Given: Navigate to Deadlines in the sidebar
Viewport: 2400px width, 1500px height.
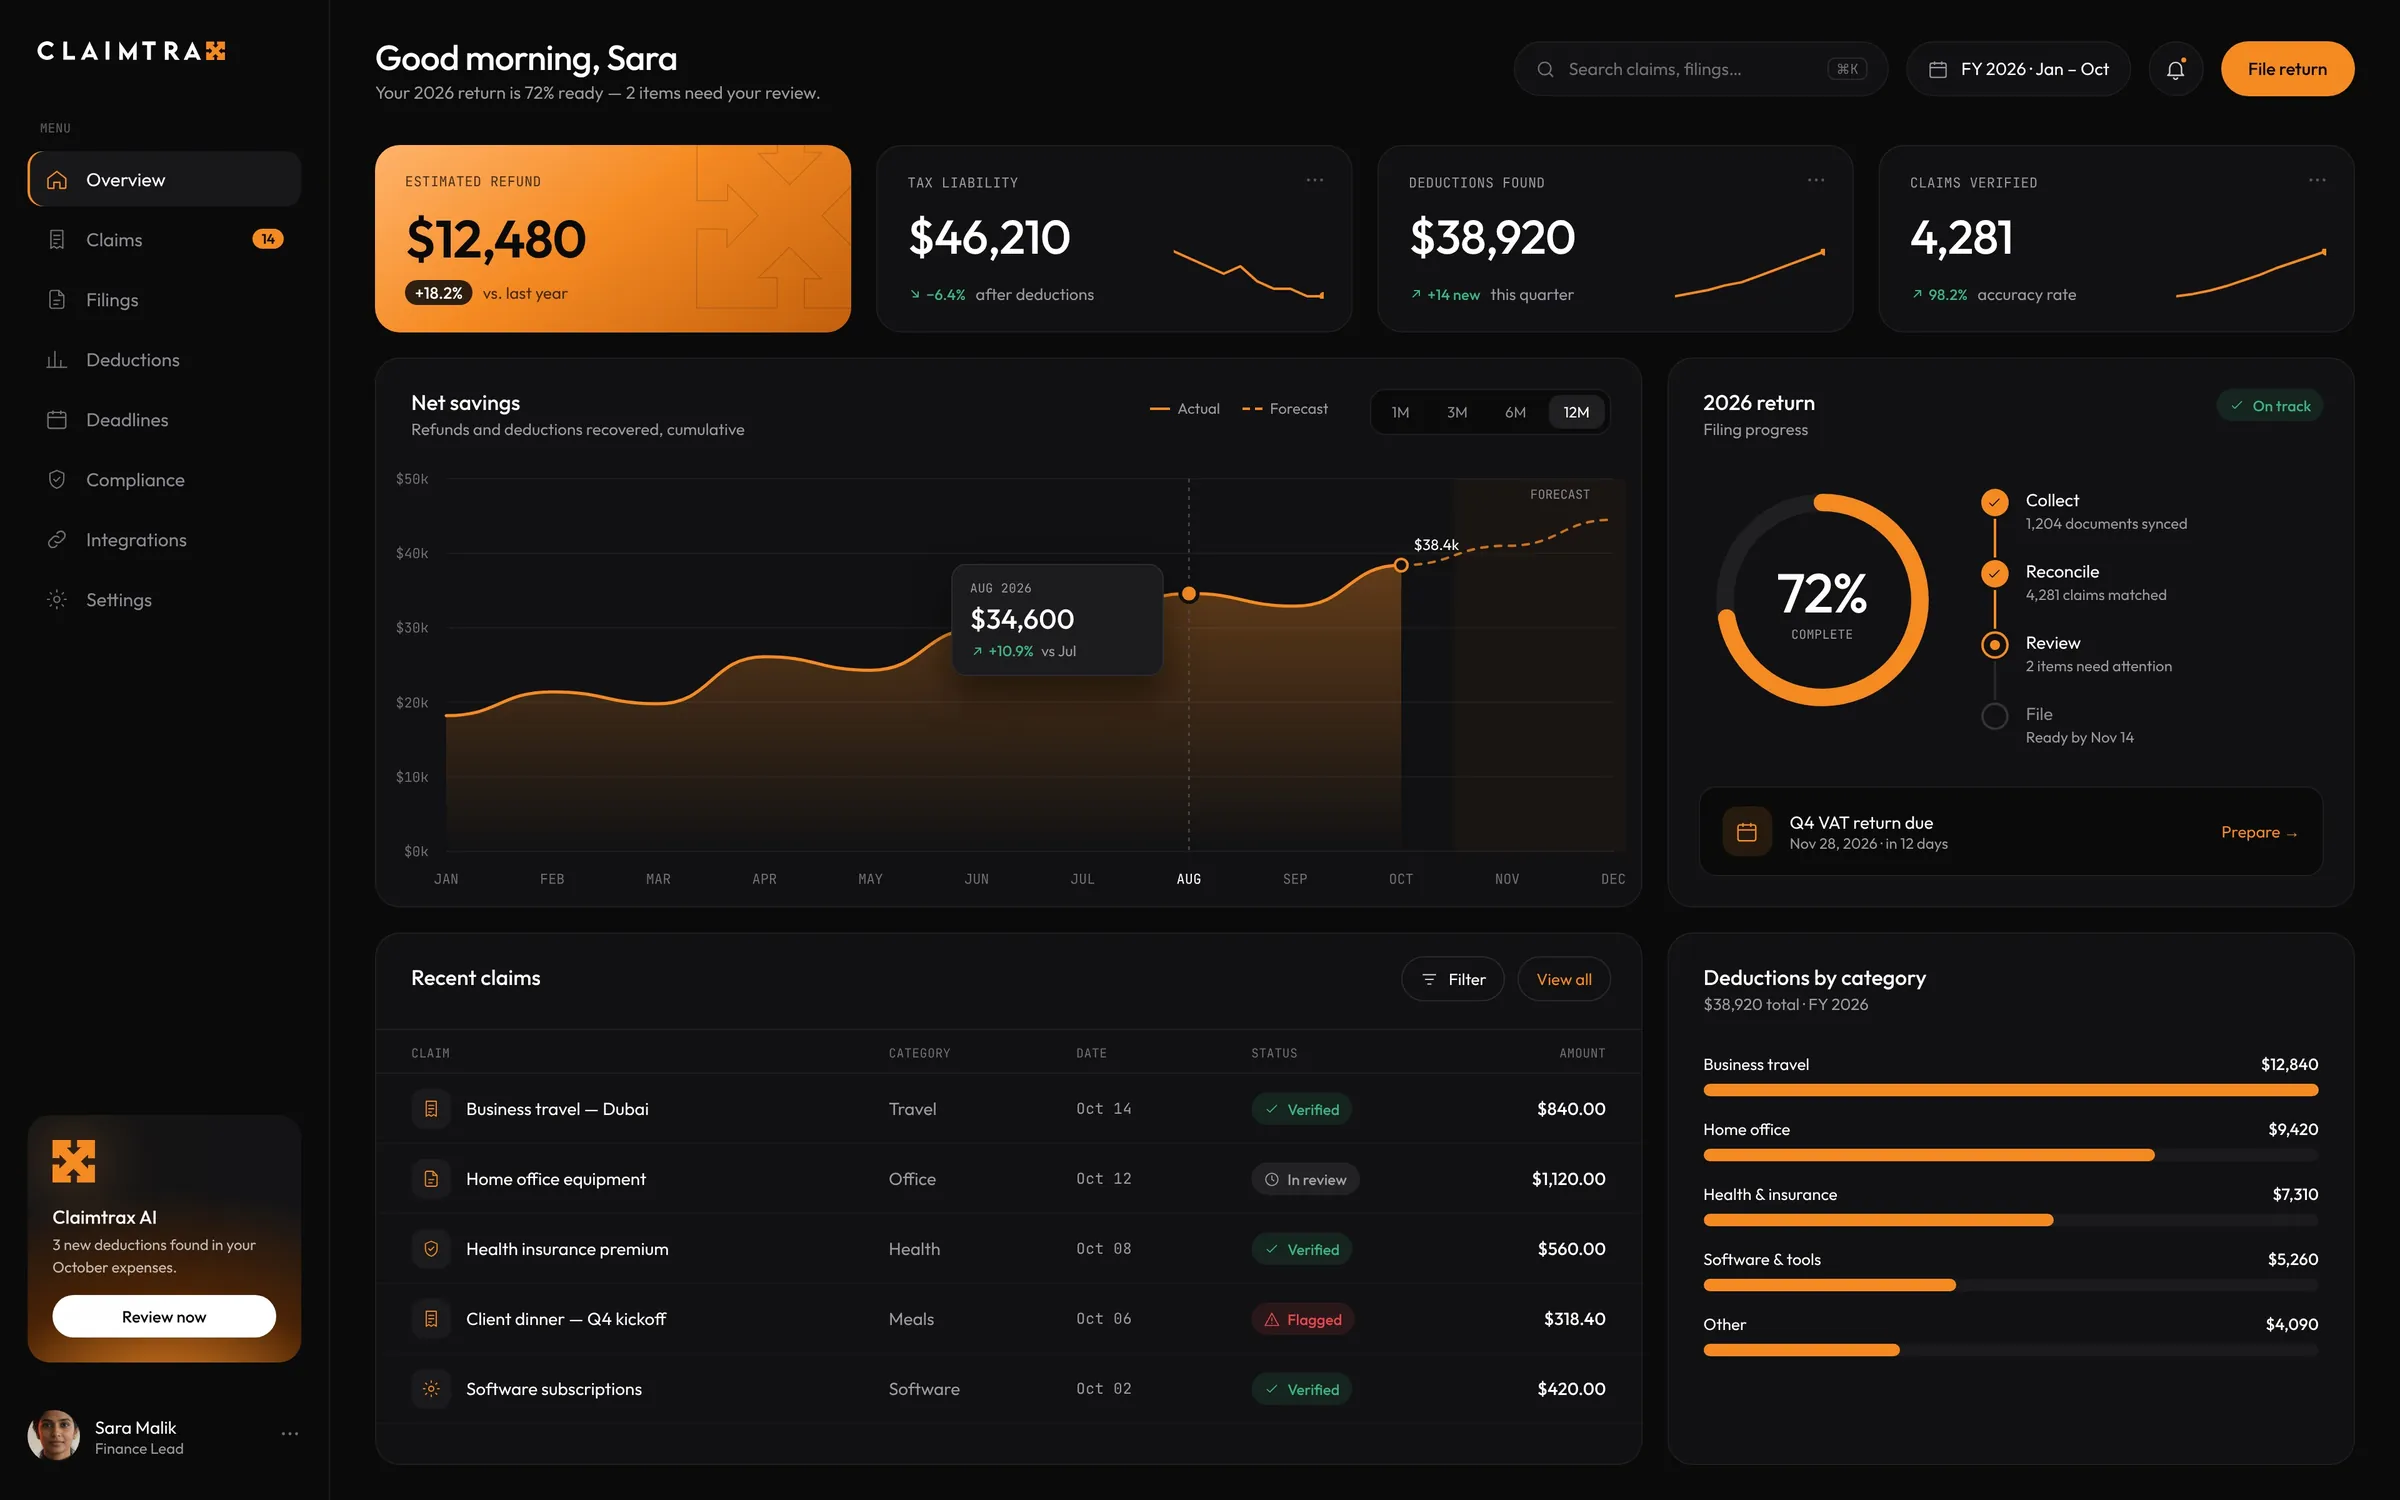Looking at the screenshot, I should tap(165, 420).
